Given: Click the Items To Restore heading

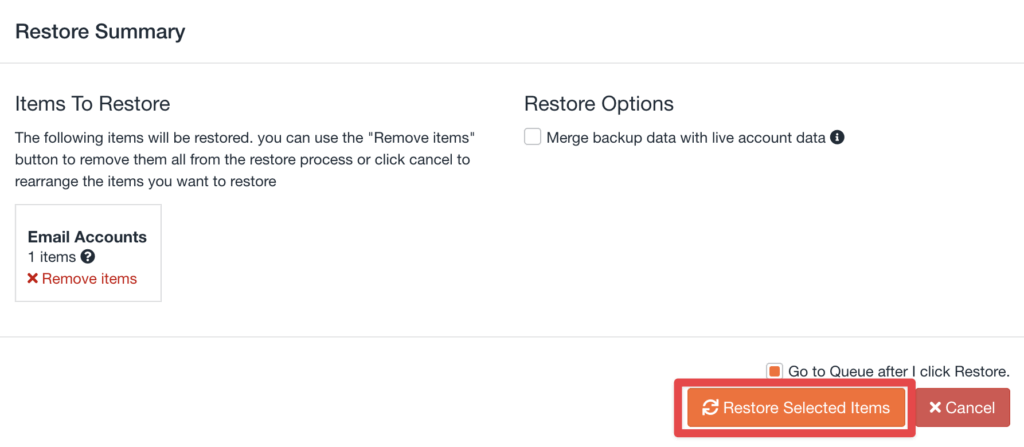Looking at the screenshot, I should tap(92, 103).
